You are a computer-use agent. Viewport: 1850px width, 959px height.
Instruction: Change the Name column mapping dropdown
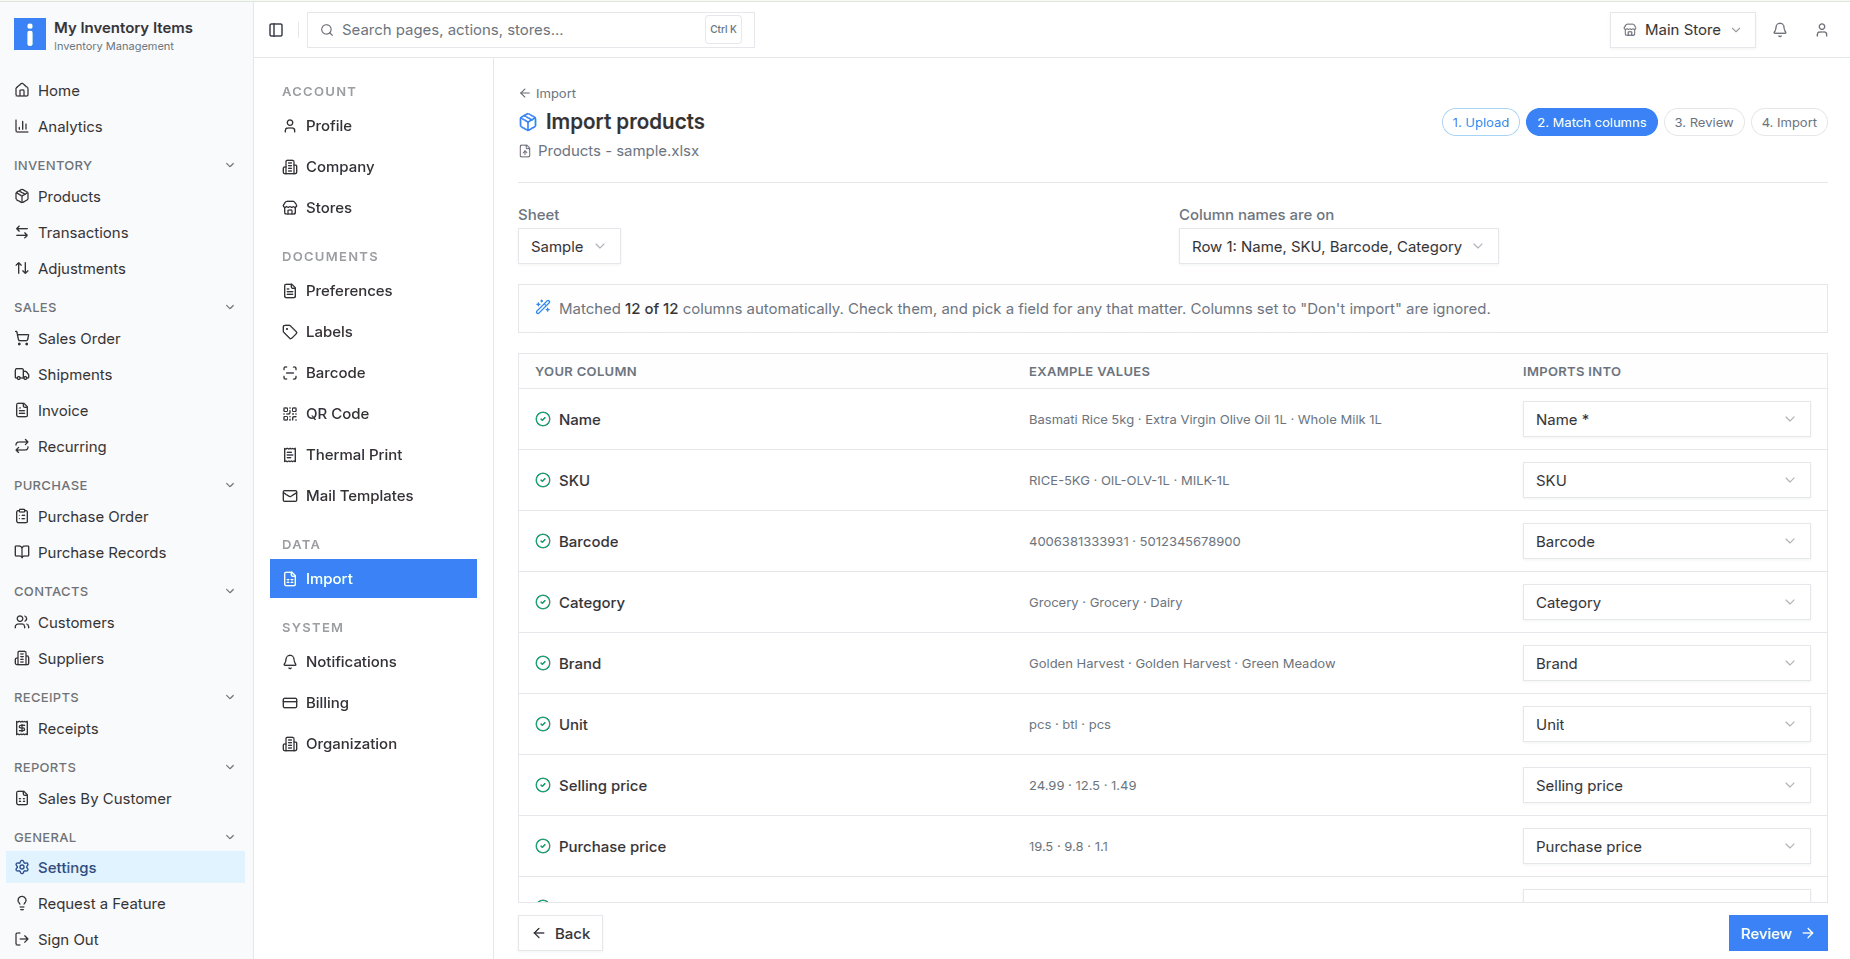coord(1666,420)
